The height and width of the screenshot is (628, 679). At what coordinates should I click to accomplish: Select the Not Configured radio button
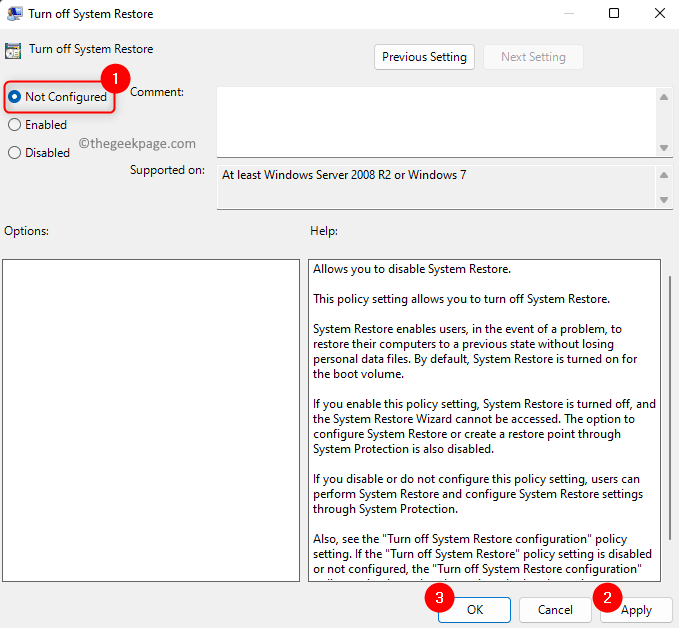point(14,97)
